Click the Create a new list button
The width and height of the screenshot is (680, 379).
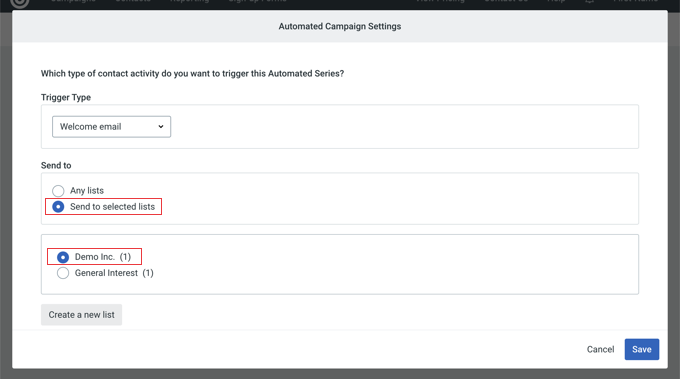click(82, 315)
